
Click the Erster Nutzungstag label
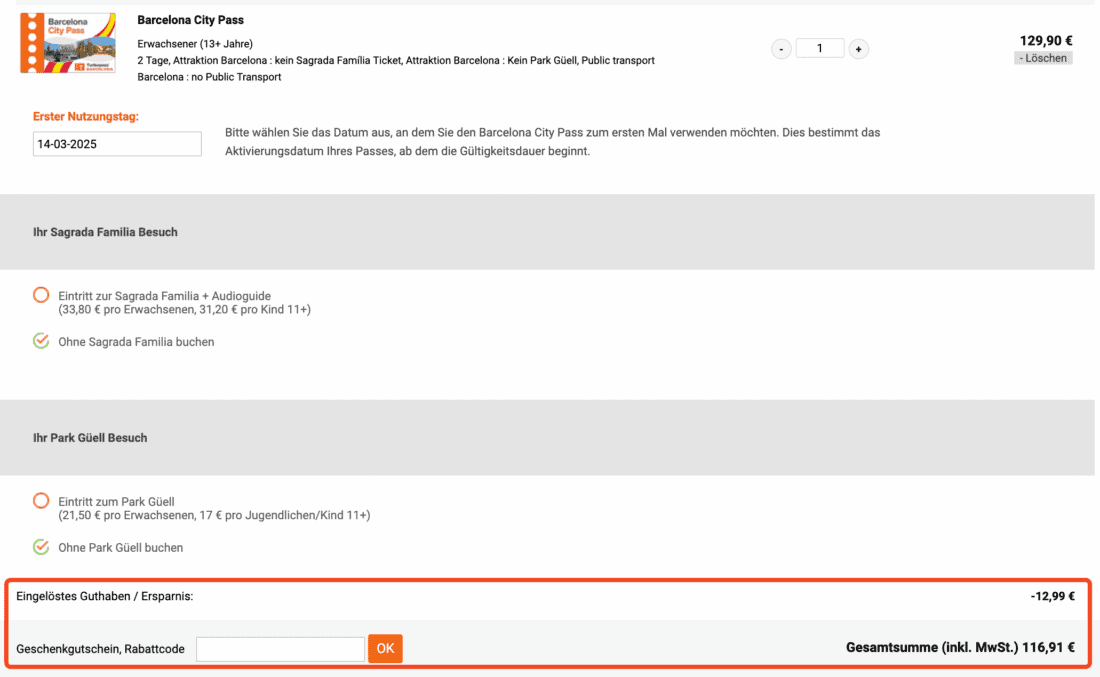pyautogui.click(x=86, y=117)
